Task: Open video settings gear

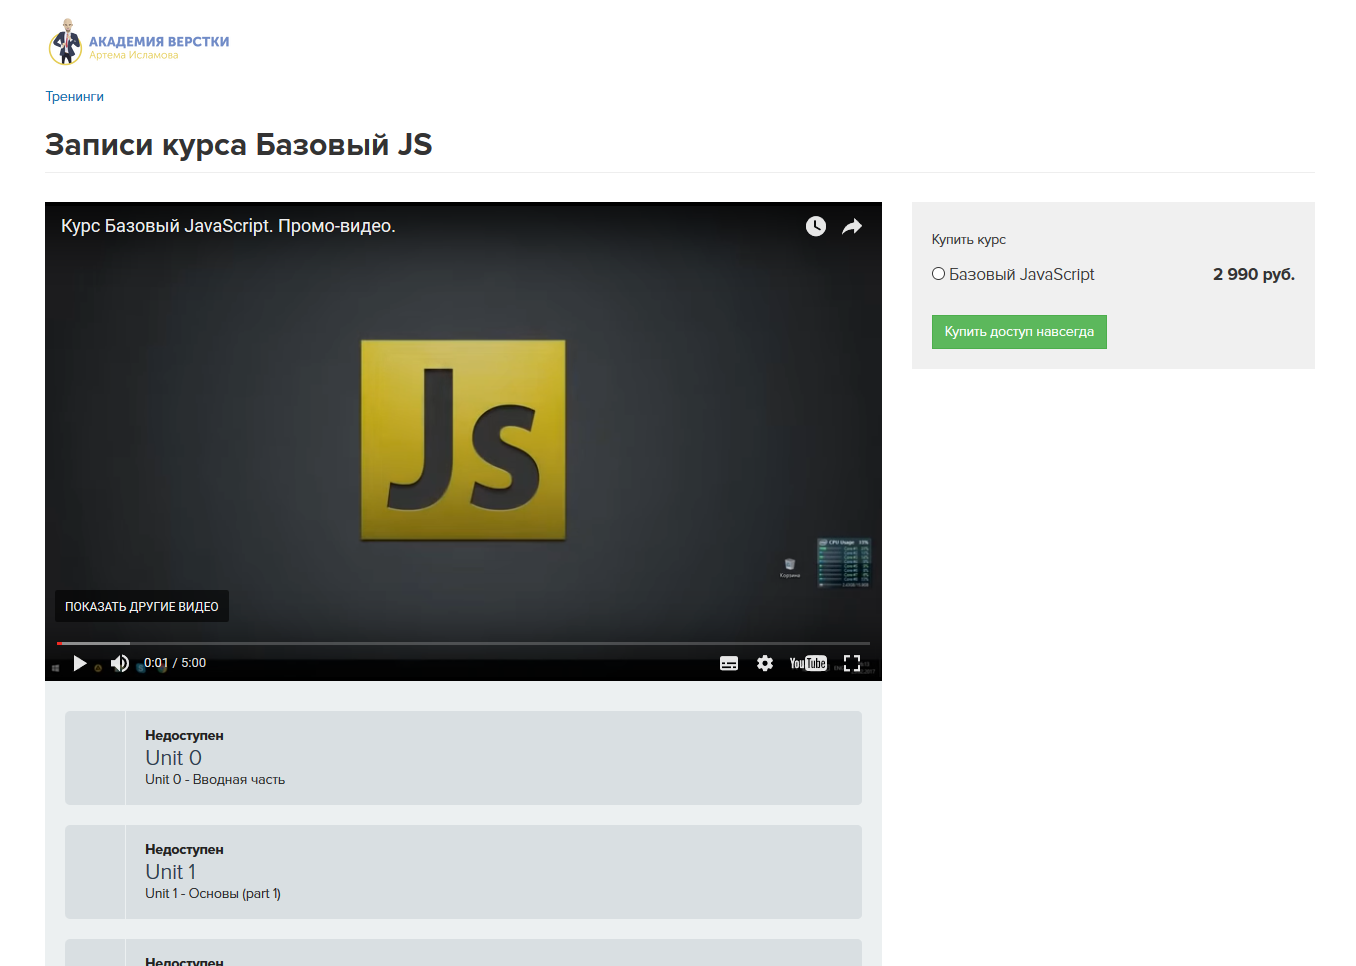Action: coord(765,663)
